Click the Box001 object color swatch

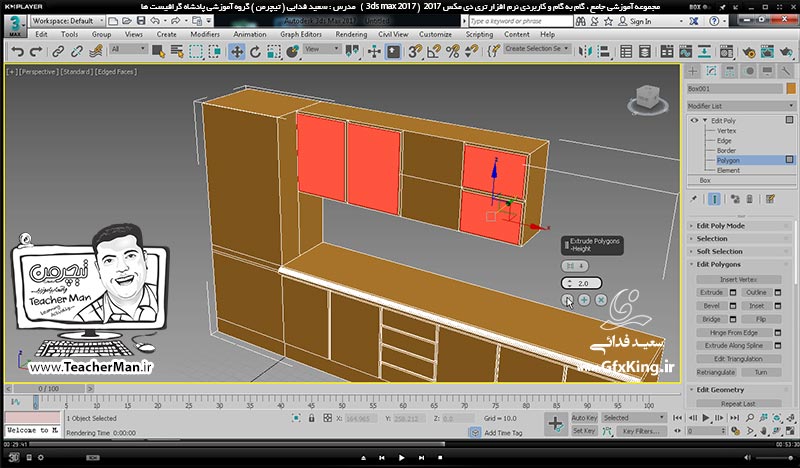(791, 88)
